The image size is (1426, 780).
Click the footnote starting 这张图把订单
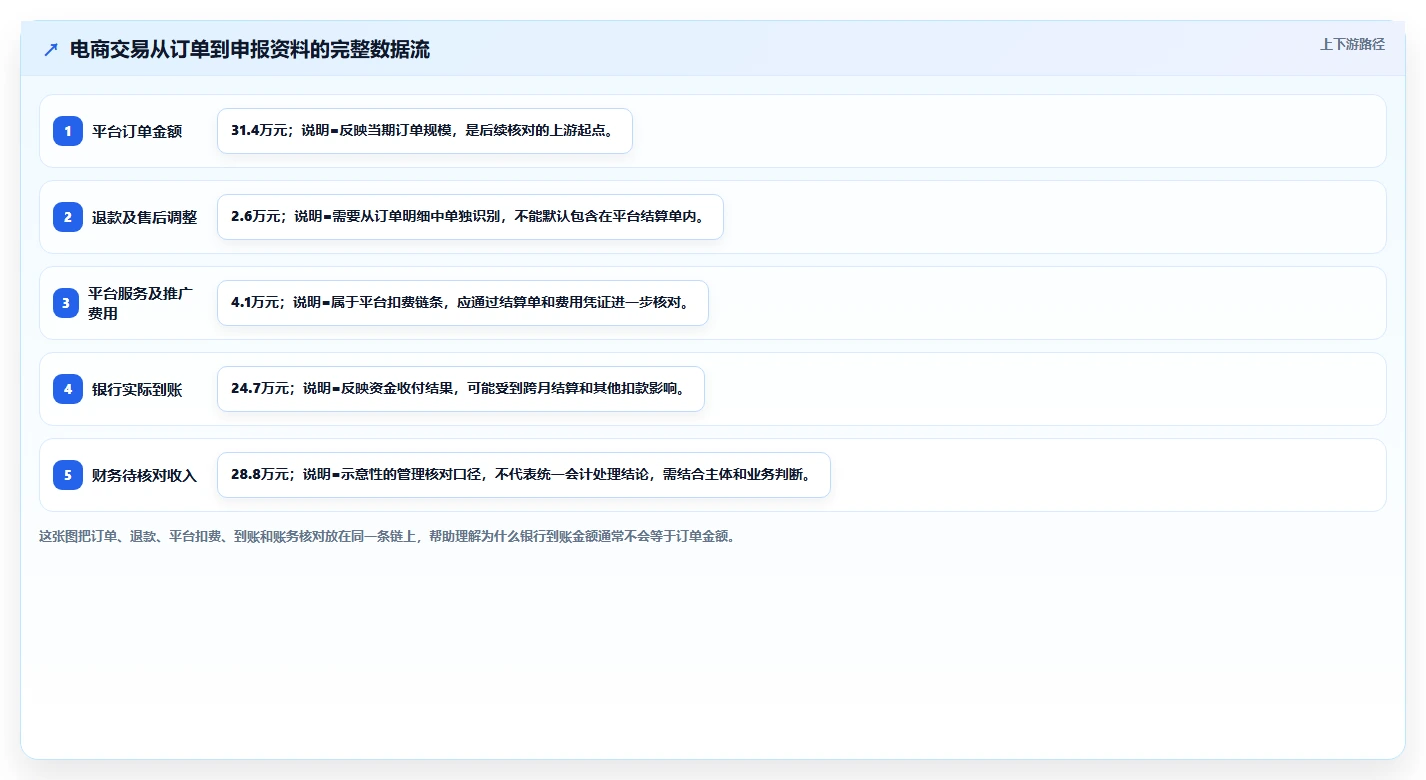pyautogui.click(x=387, y=536)
